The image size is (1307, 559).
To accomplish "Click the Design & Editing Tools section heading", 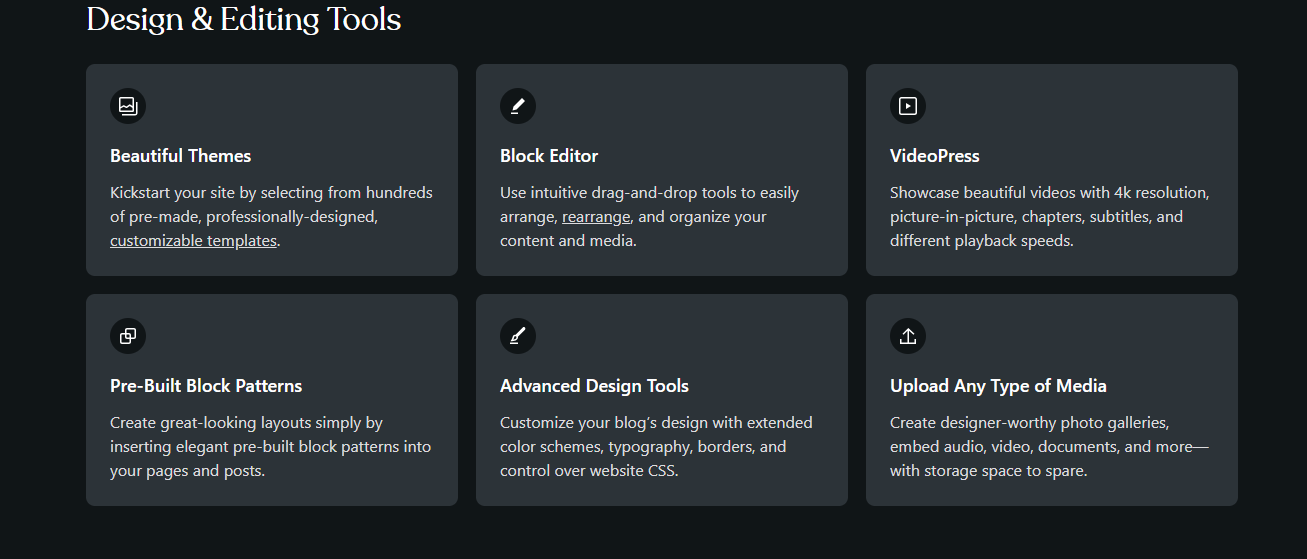I will [x=244, y=19].
